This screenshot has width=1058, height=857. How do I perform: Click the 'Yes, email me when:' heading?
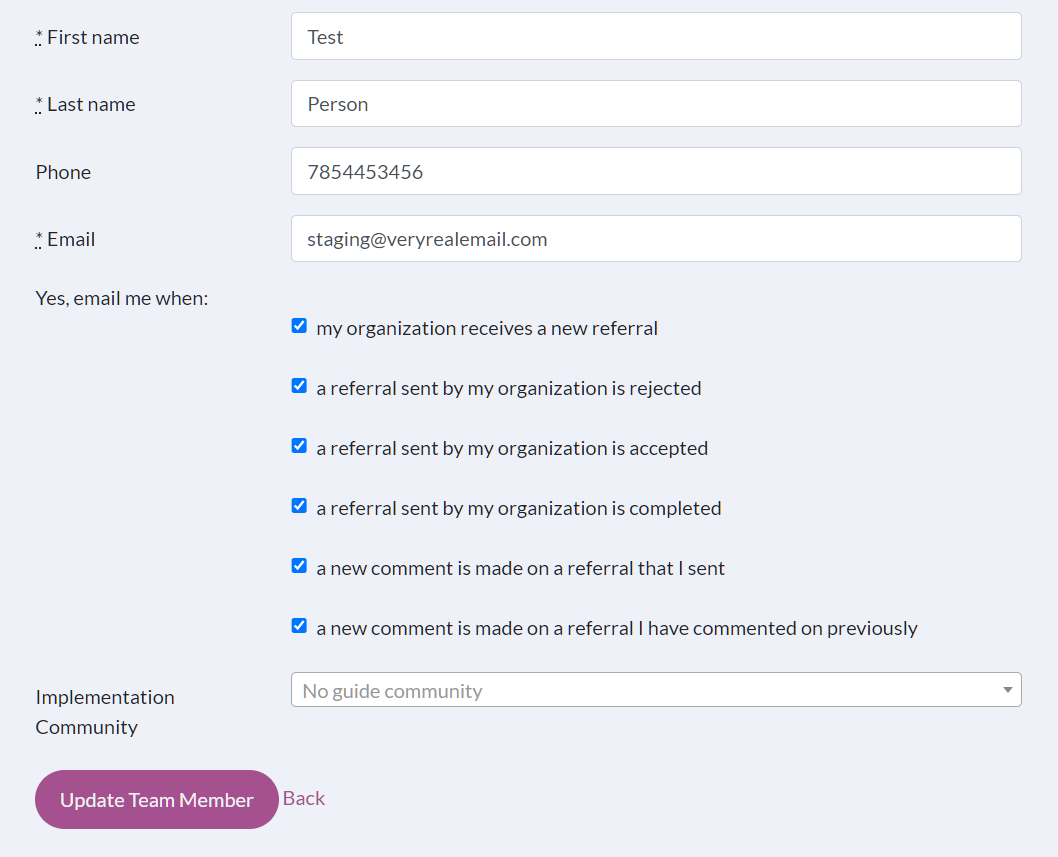pos(122,298)
